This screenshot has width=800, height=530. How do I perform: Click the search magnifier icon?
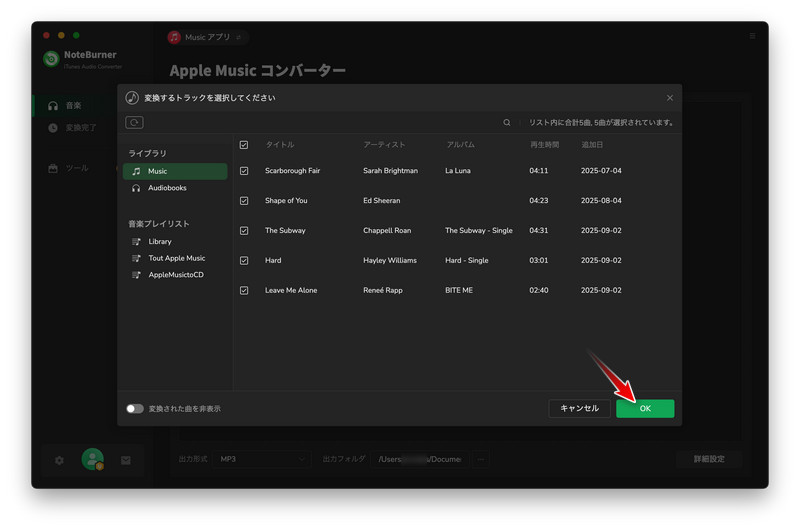507,123
